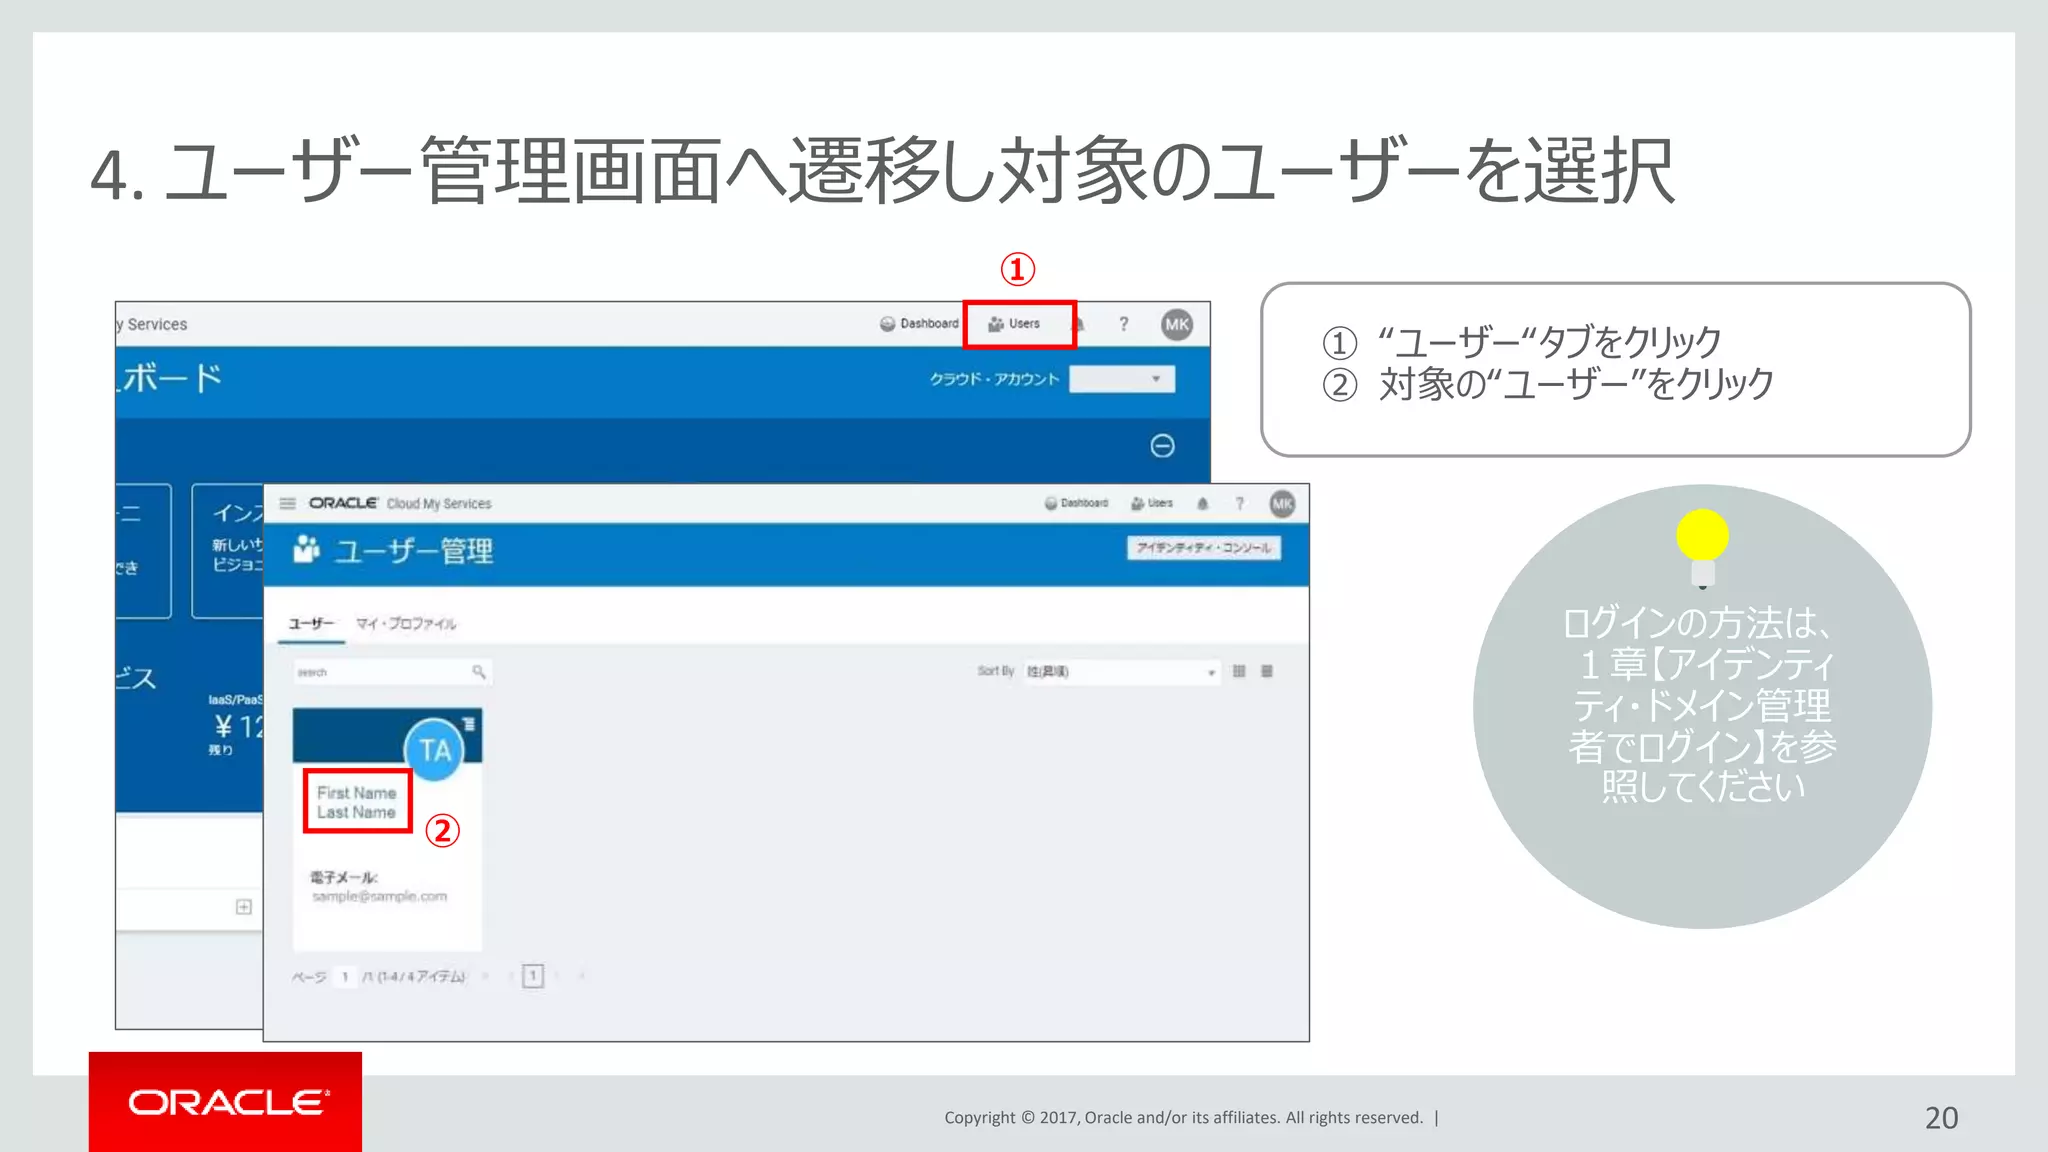Open action menu on TA user card
This screenshot has height=1152, width=2048.
[468, 723]
